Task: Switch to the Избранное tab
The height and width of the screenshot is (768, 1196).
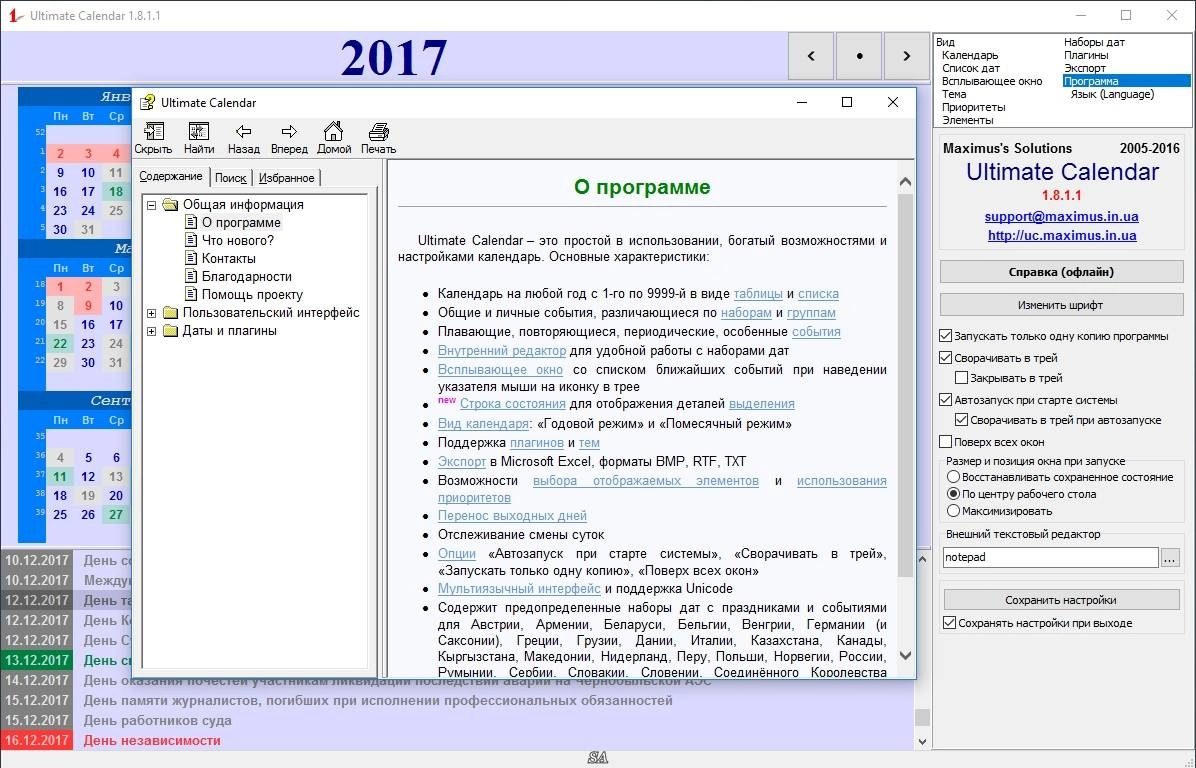Action: tap(286, 178)
